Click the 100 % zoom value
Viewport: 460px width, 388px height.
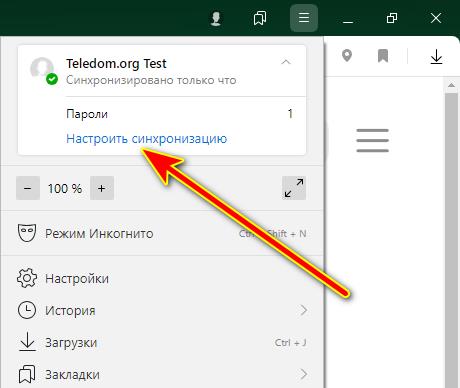coord(65,188)
